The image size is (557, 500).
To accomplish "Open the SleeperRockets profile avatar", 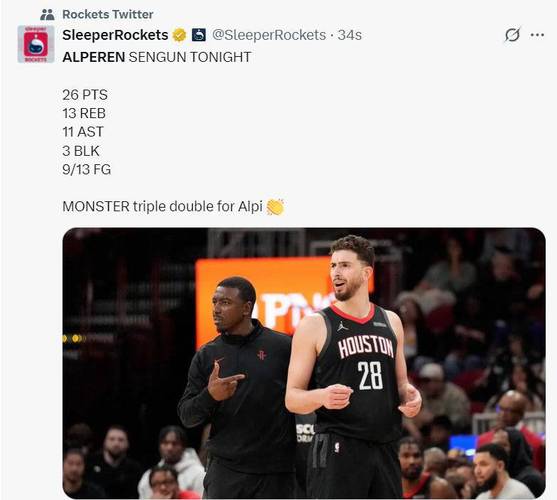I will click(36, 44).
